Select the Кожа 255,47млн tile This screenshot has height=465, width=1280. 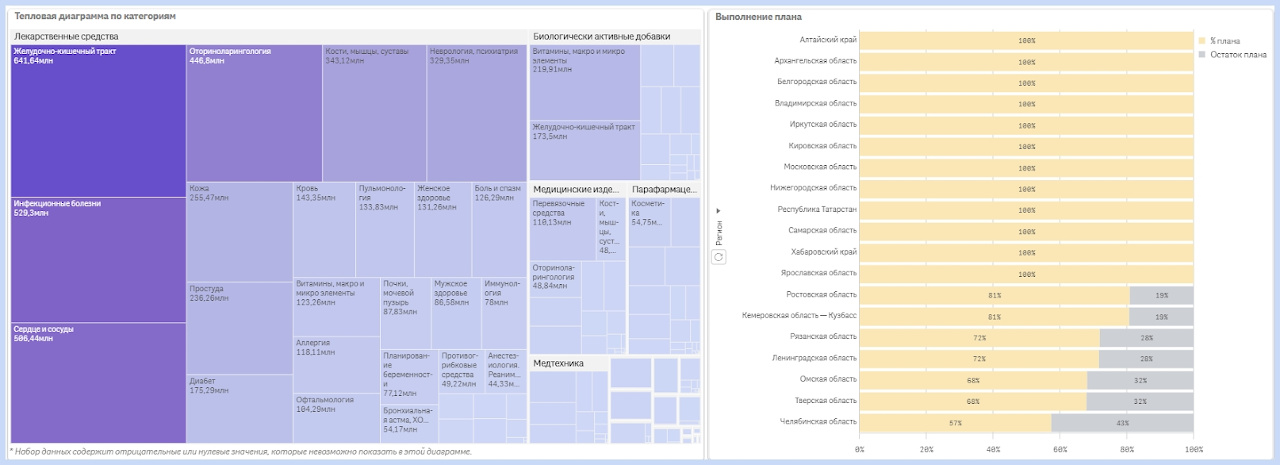[x=239, y=232]
